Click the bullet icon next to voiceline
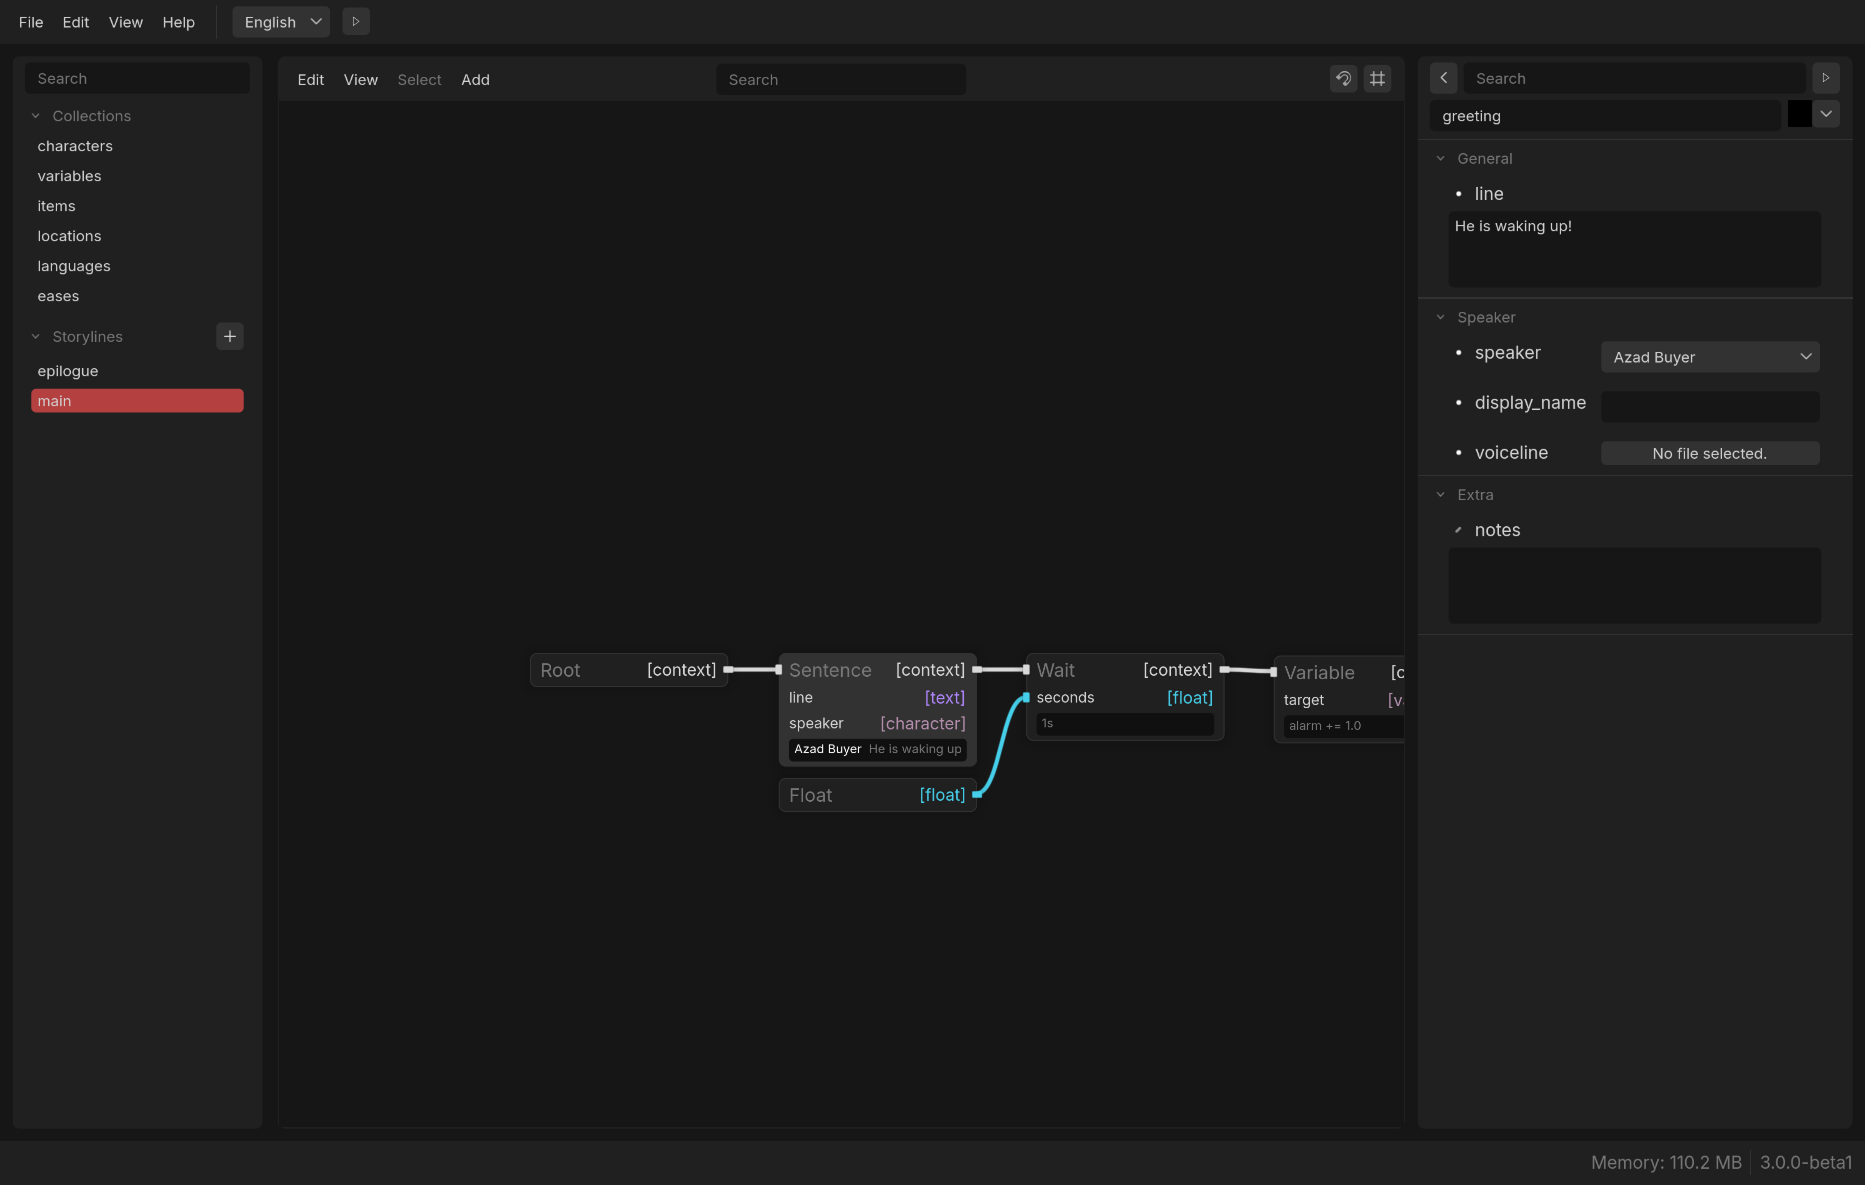 click(1459, 453)
